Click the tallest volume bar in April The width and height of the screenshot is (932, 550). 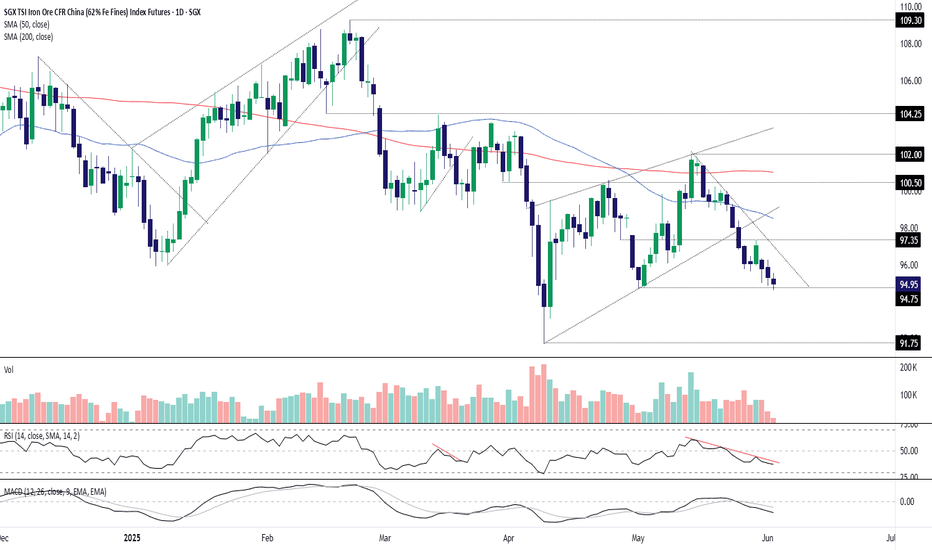point(544,393)
